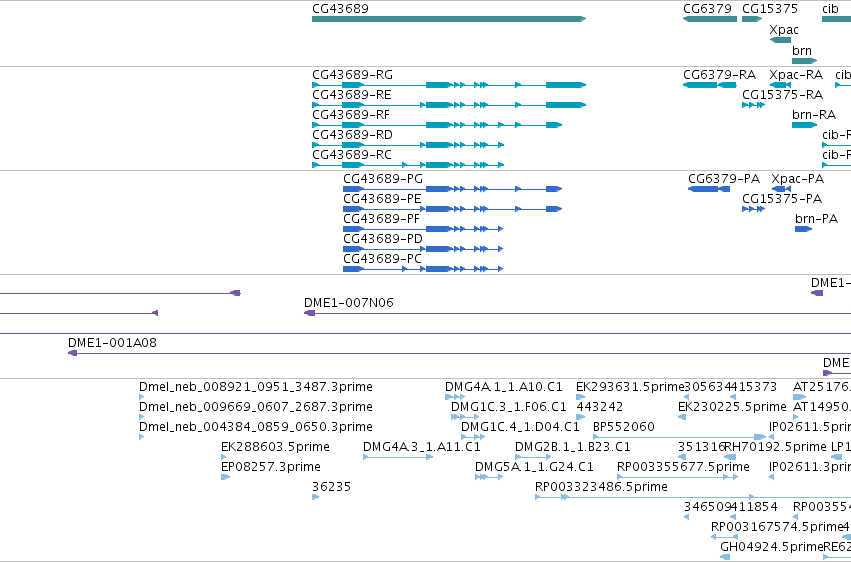Image resolution: width=851 pixels, height=562 pixels.
Task: Click the brn gene label
Action: [x=802, y=50]
